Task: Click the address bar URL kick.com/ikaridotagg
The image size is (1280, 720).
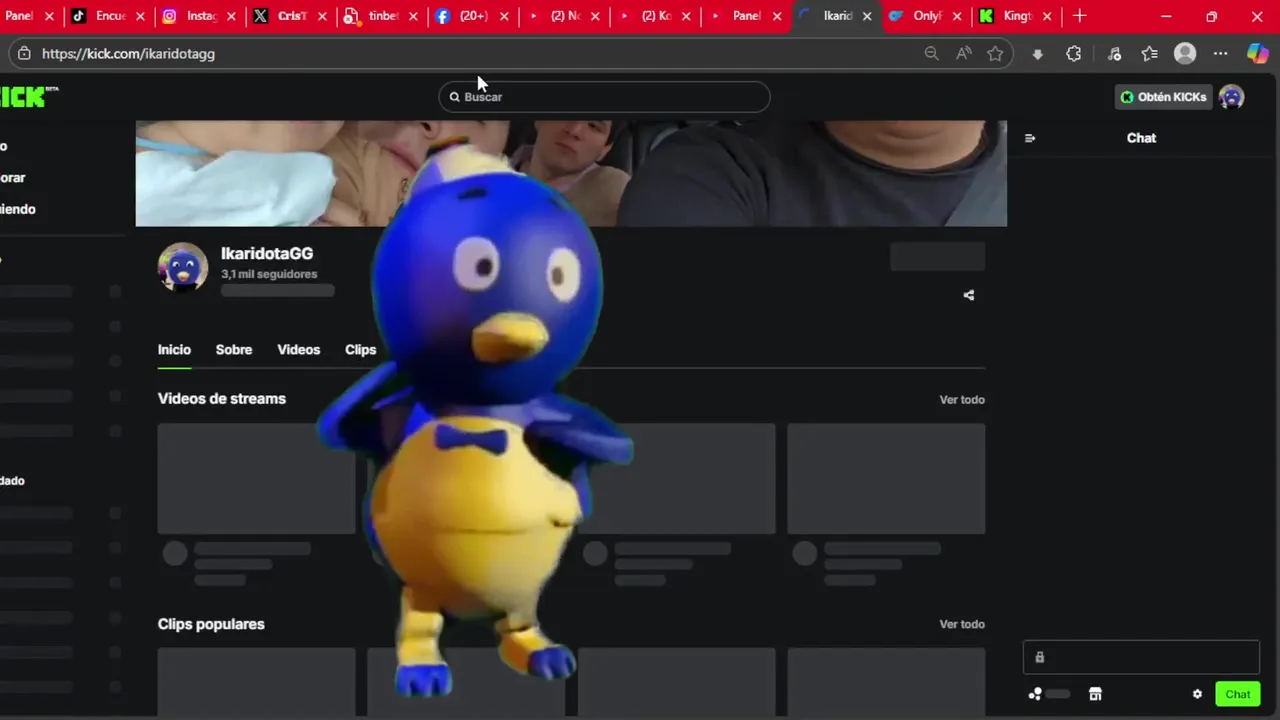Action: pyautogui.click(x=128, y=54)
